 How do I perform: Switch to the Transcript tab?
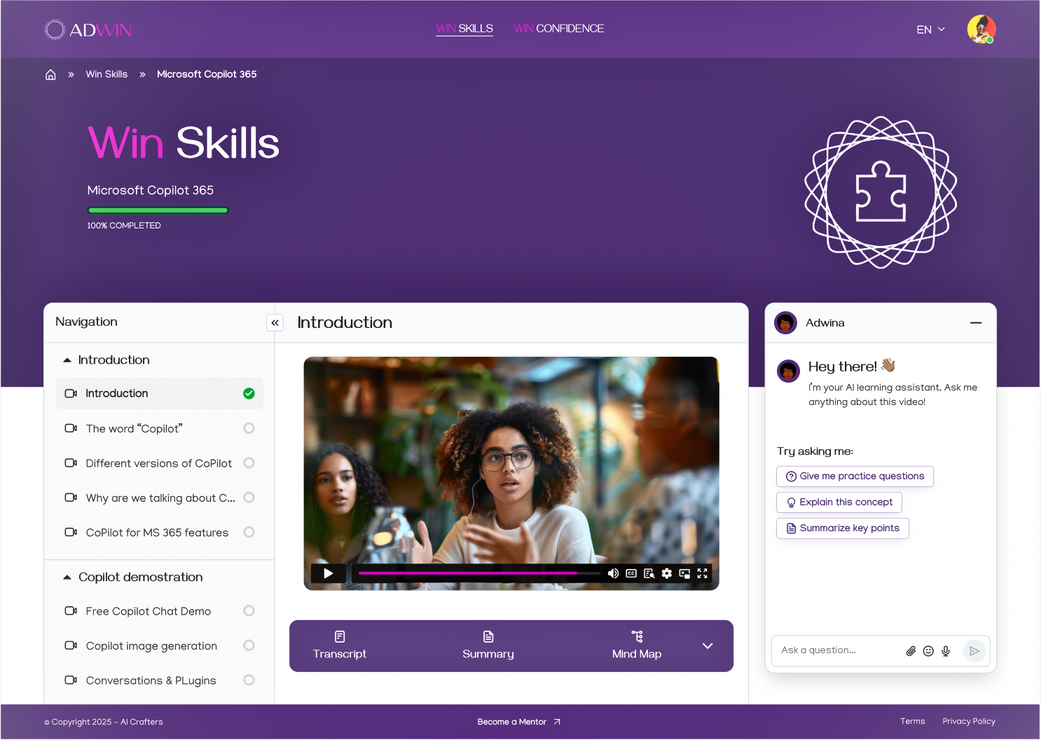339,646
